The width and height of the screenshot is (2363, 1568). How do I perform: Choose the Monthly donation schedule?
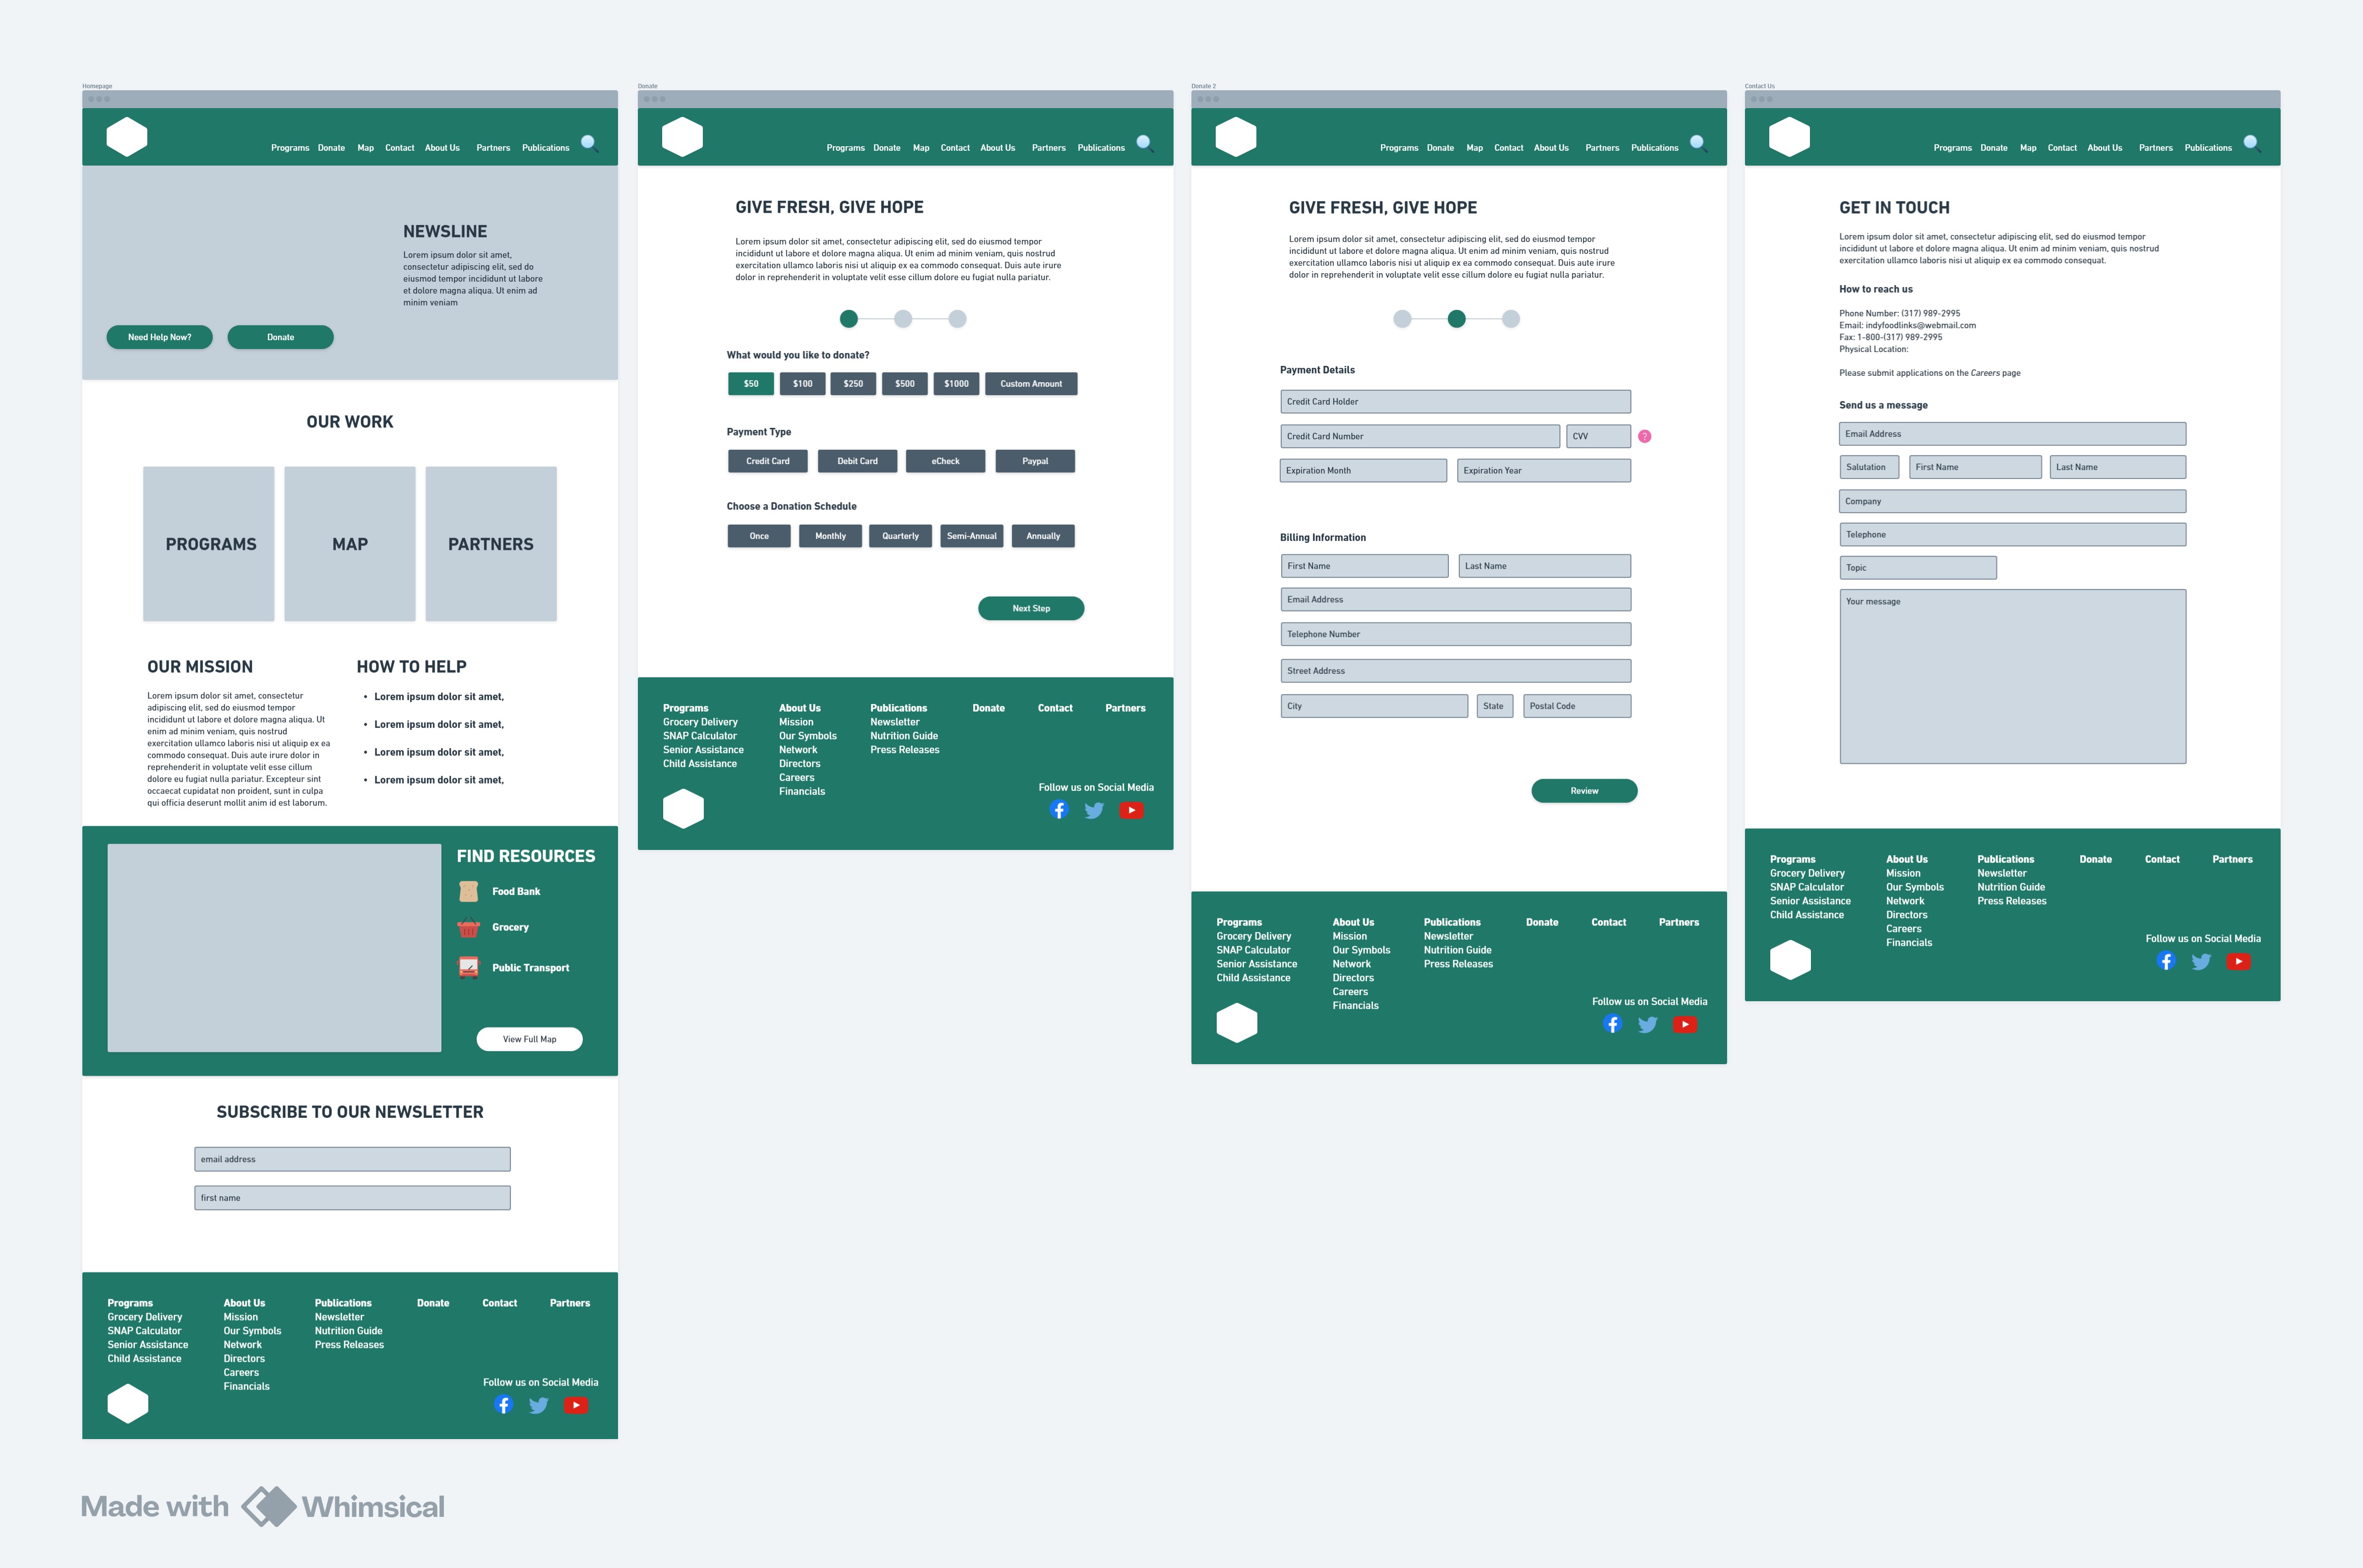(x=830, y=536)
